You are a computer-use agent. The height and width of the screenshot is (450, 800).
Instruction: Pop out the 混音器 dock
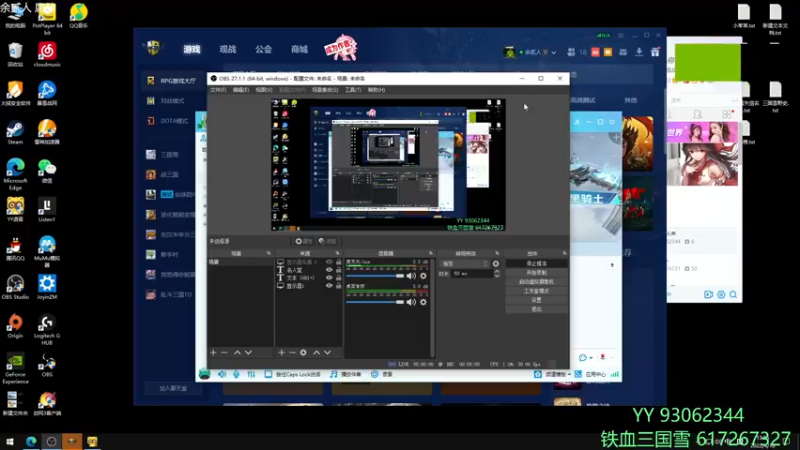pos(431,253)
